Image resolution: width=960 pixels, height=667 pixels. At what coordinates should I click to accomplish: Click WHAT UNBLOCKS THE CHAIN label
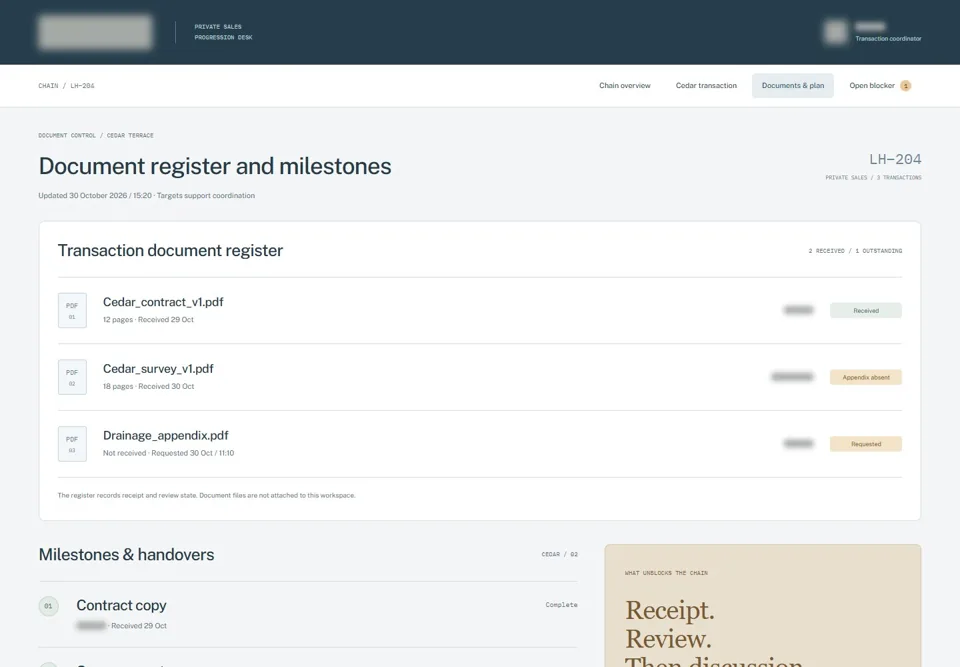point(666,573)
